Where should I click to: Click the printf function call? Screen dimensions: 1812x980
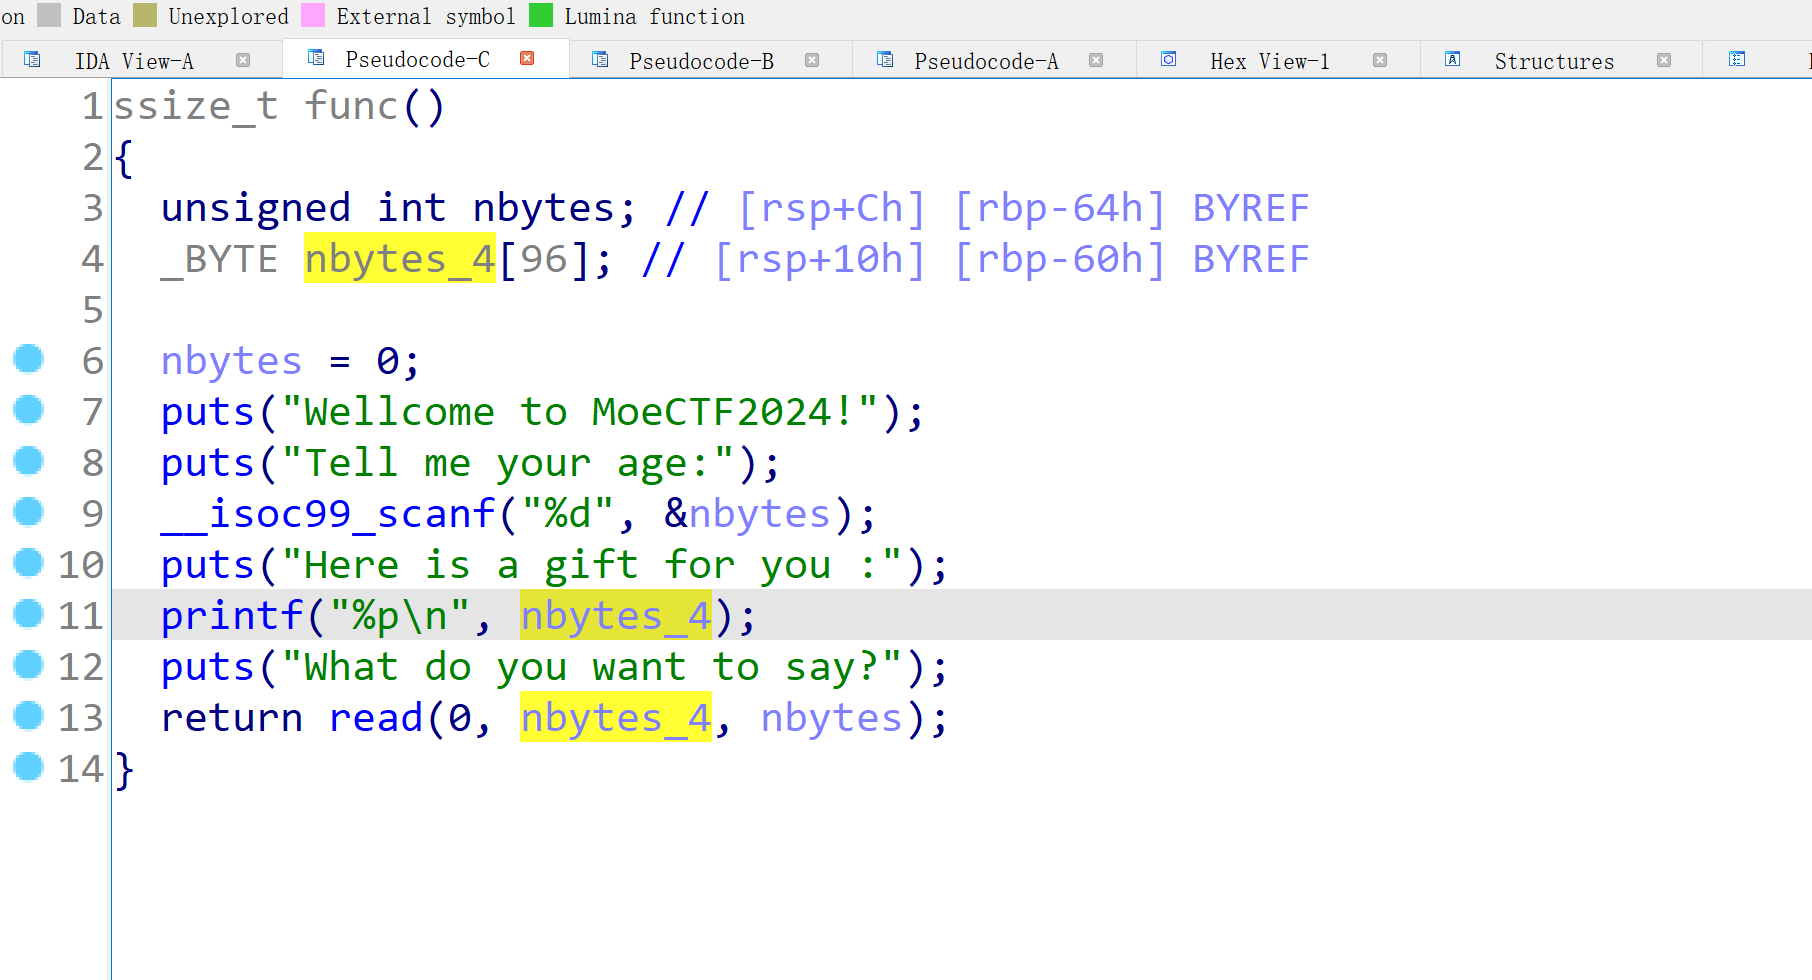click(232, 616)
